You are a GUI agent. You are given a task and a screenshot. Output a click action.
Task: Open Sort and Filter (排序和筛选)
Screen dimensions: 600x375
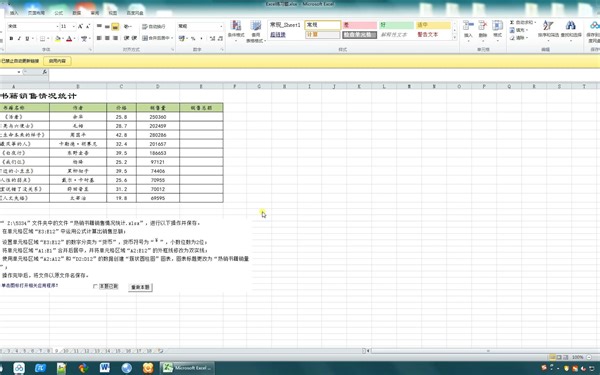click(x=548, y=30)
